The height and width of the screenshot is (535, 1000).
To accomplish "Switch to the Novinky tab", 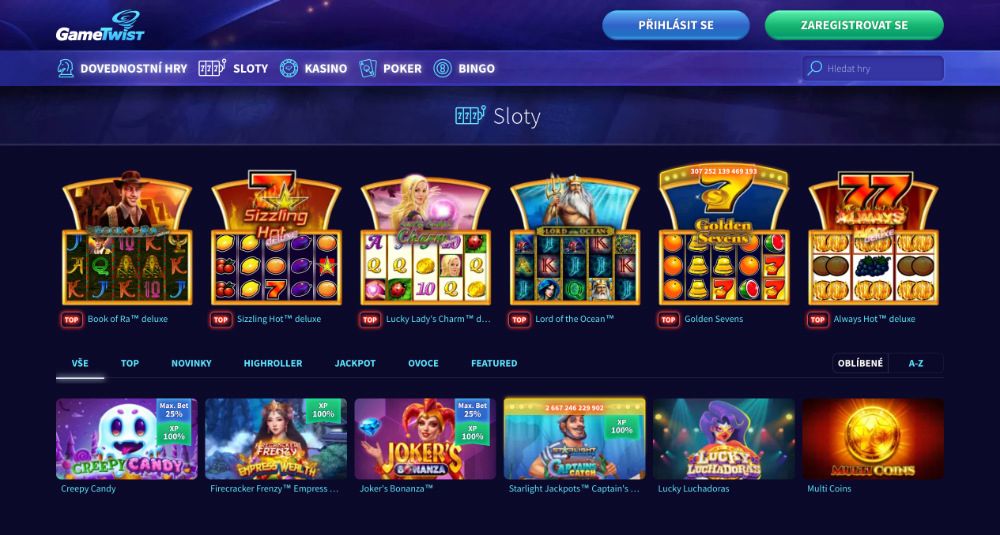I will [x=191, y=363].
